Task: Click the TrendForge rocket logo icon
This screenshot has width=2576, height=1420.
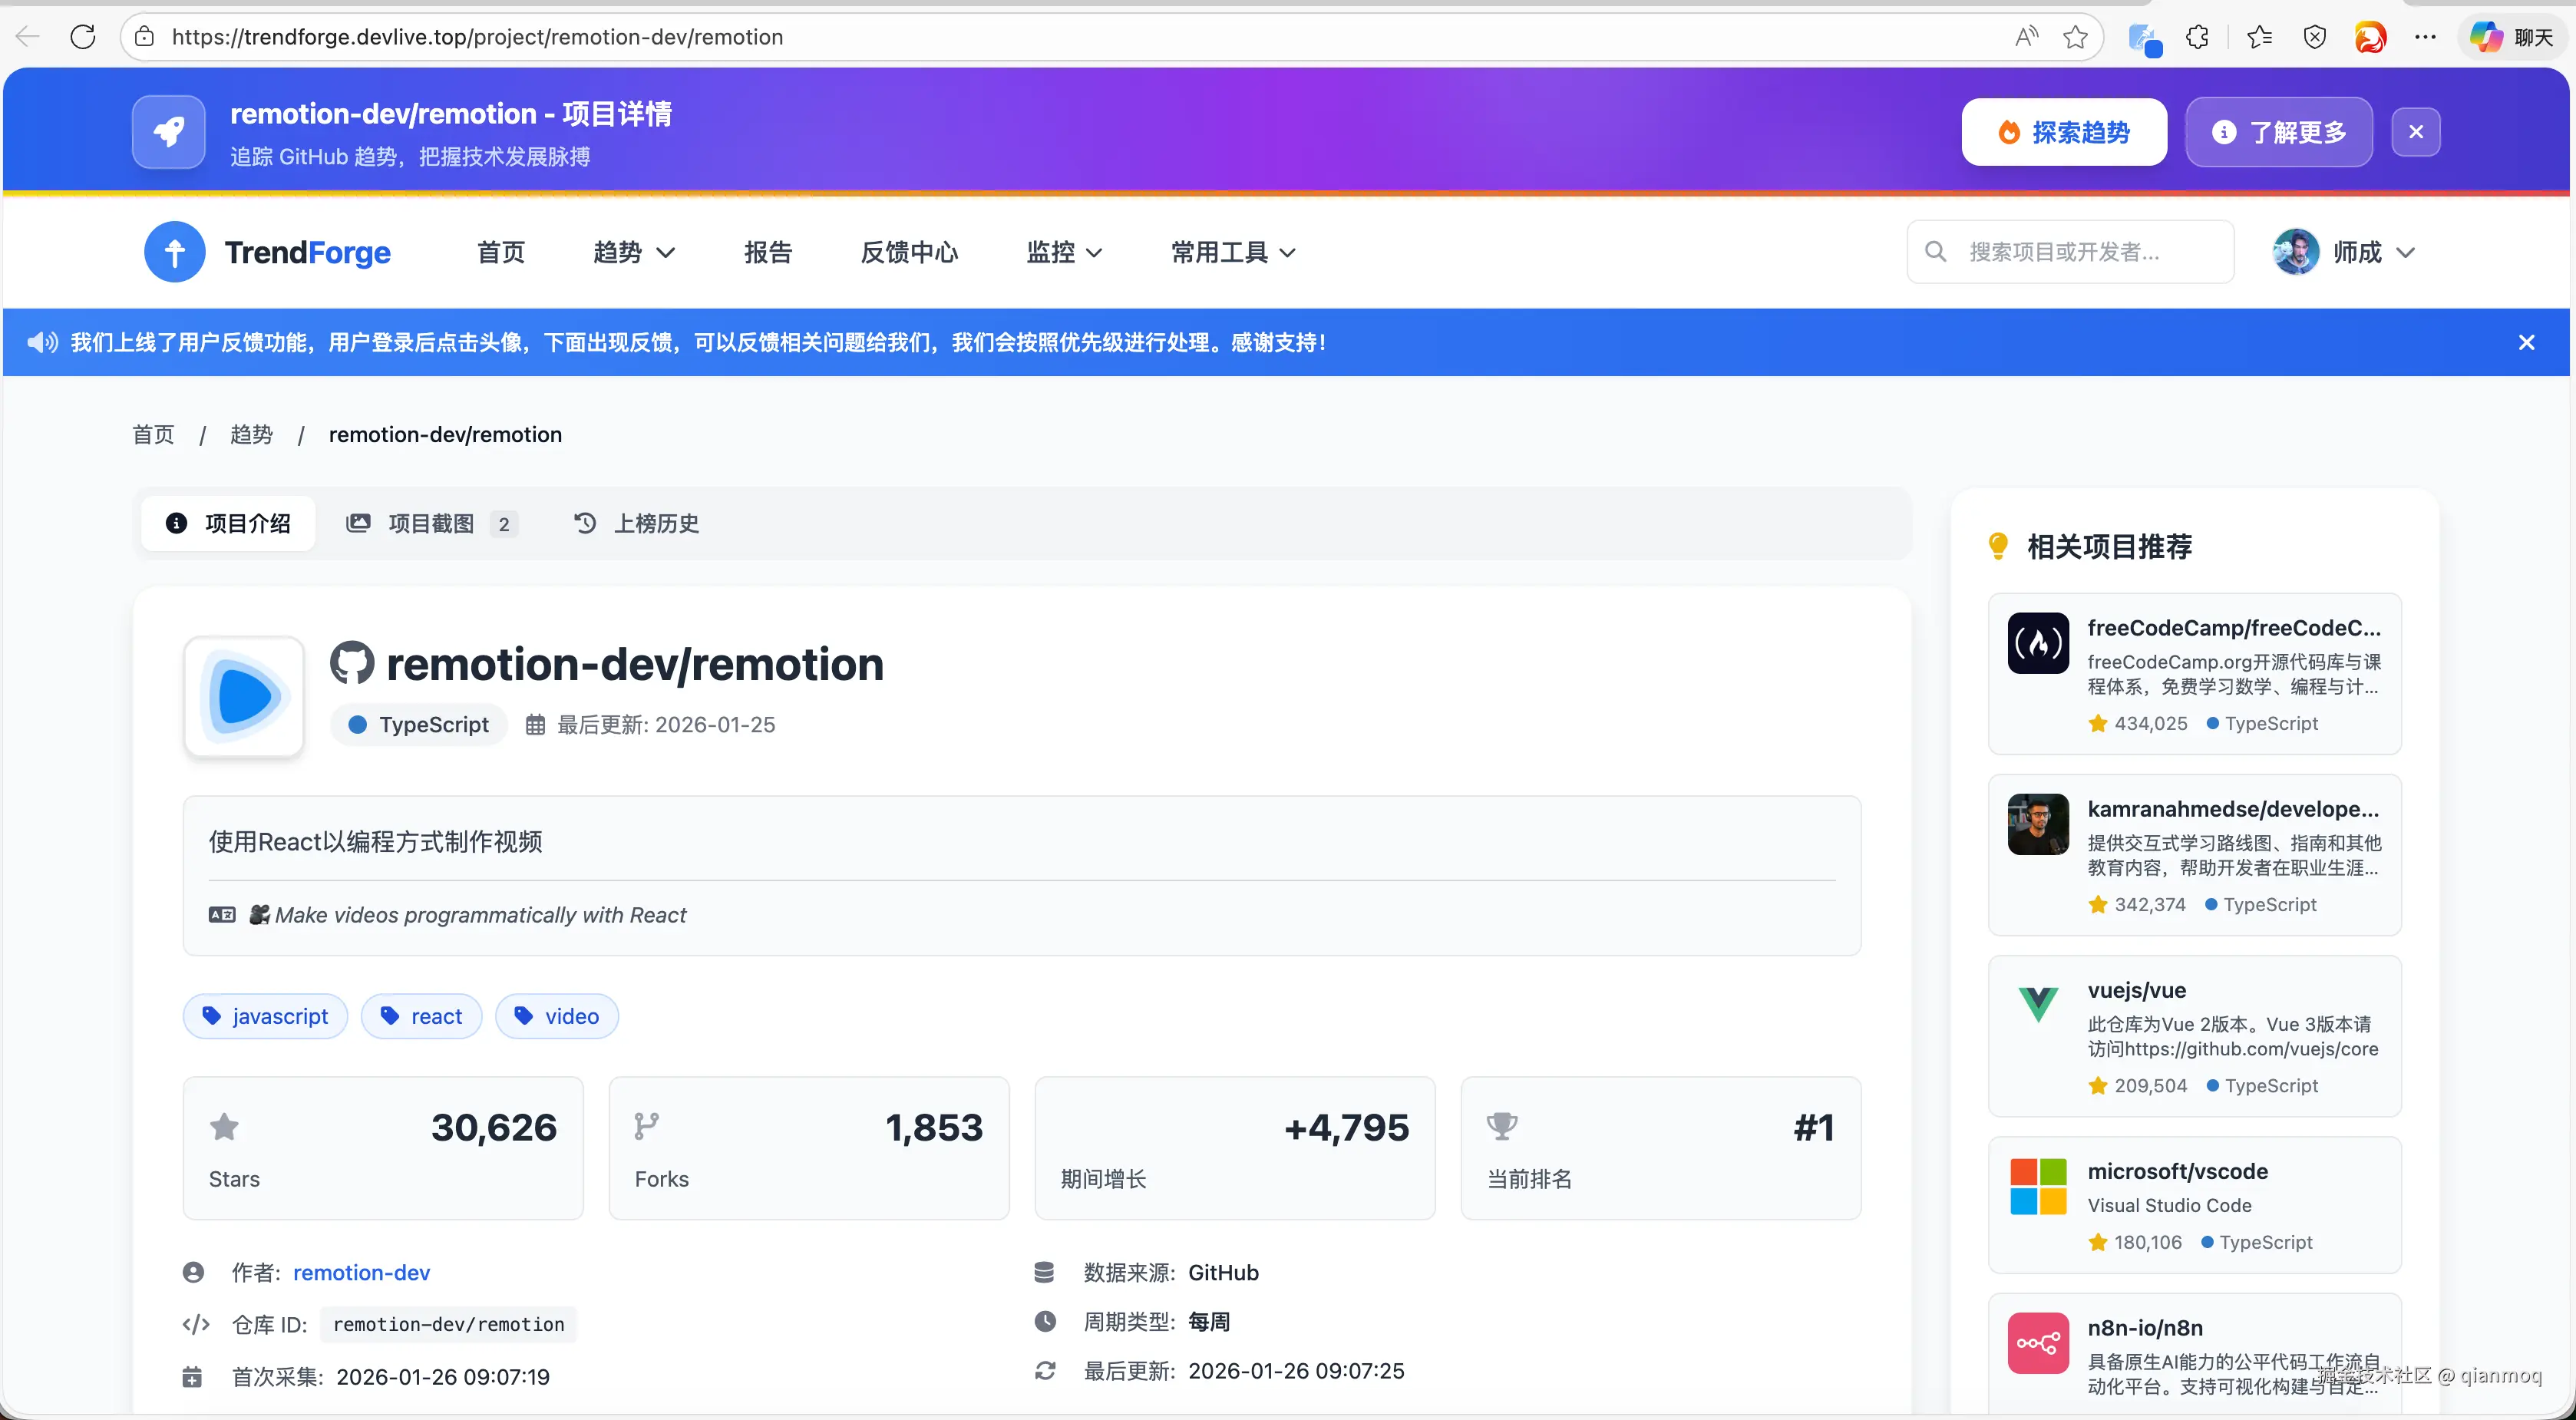Action: tap(168, 131)
